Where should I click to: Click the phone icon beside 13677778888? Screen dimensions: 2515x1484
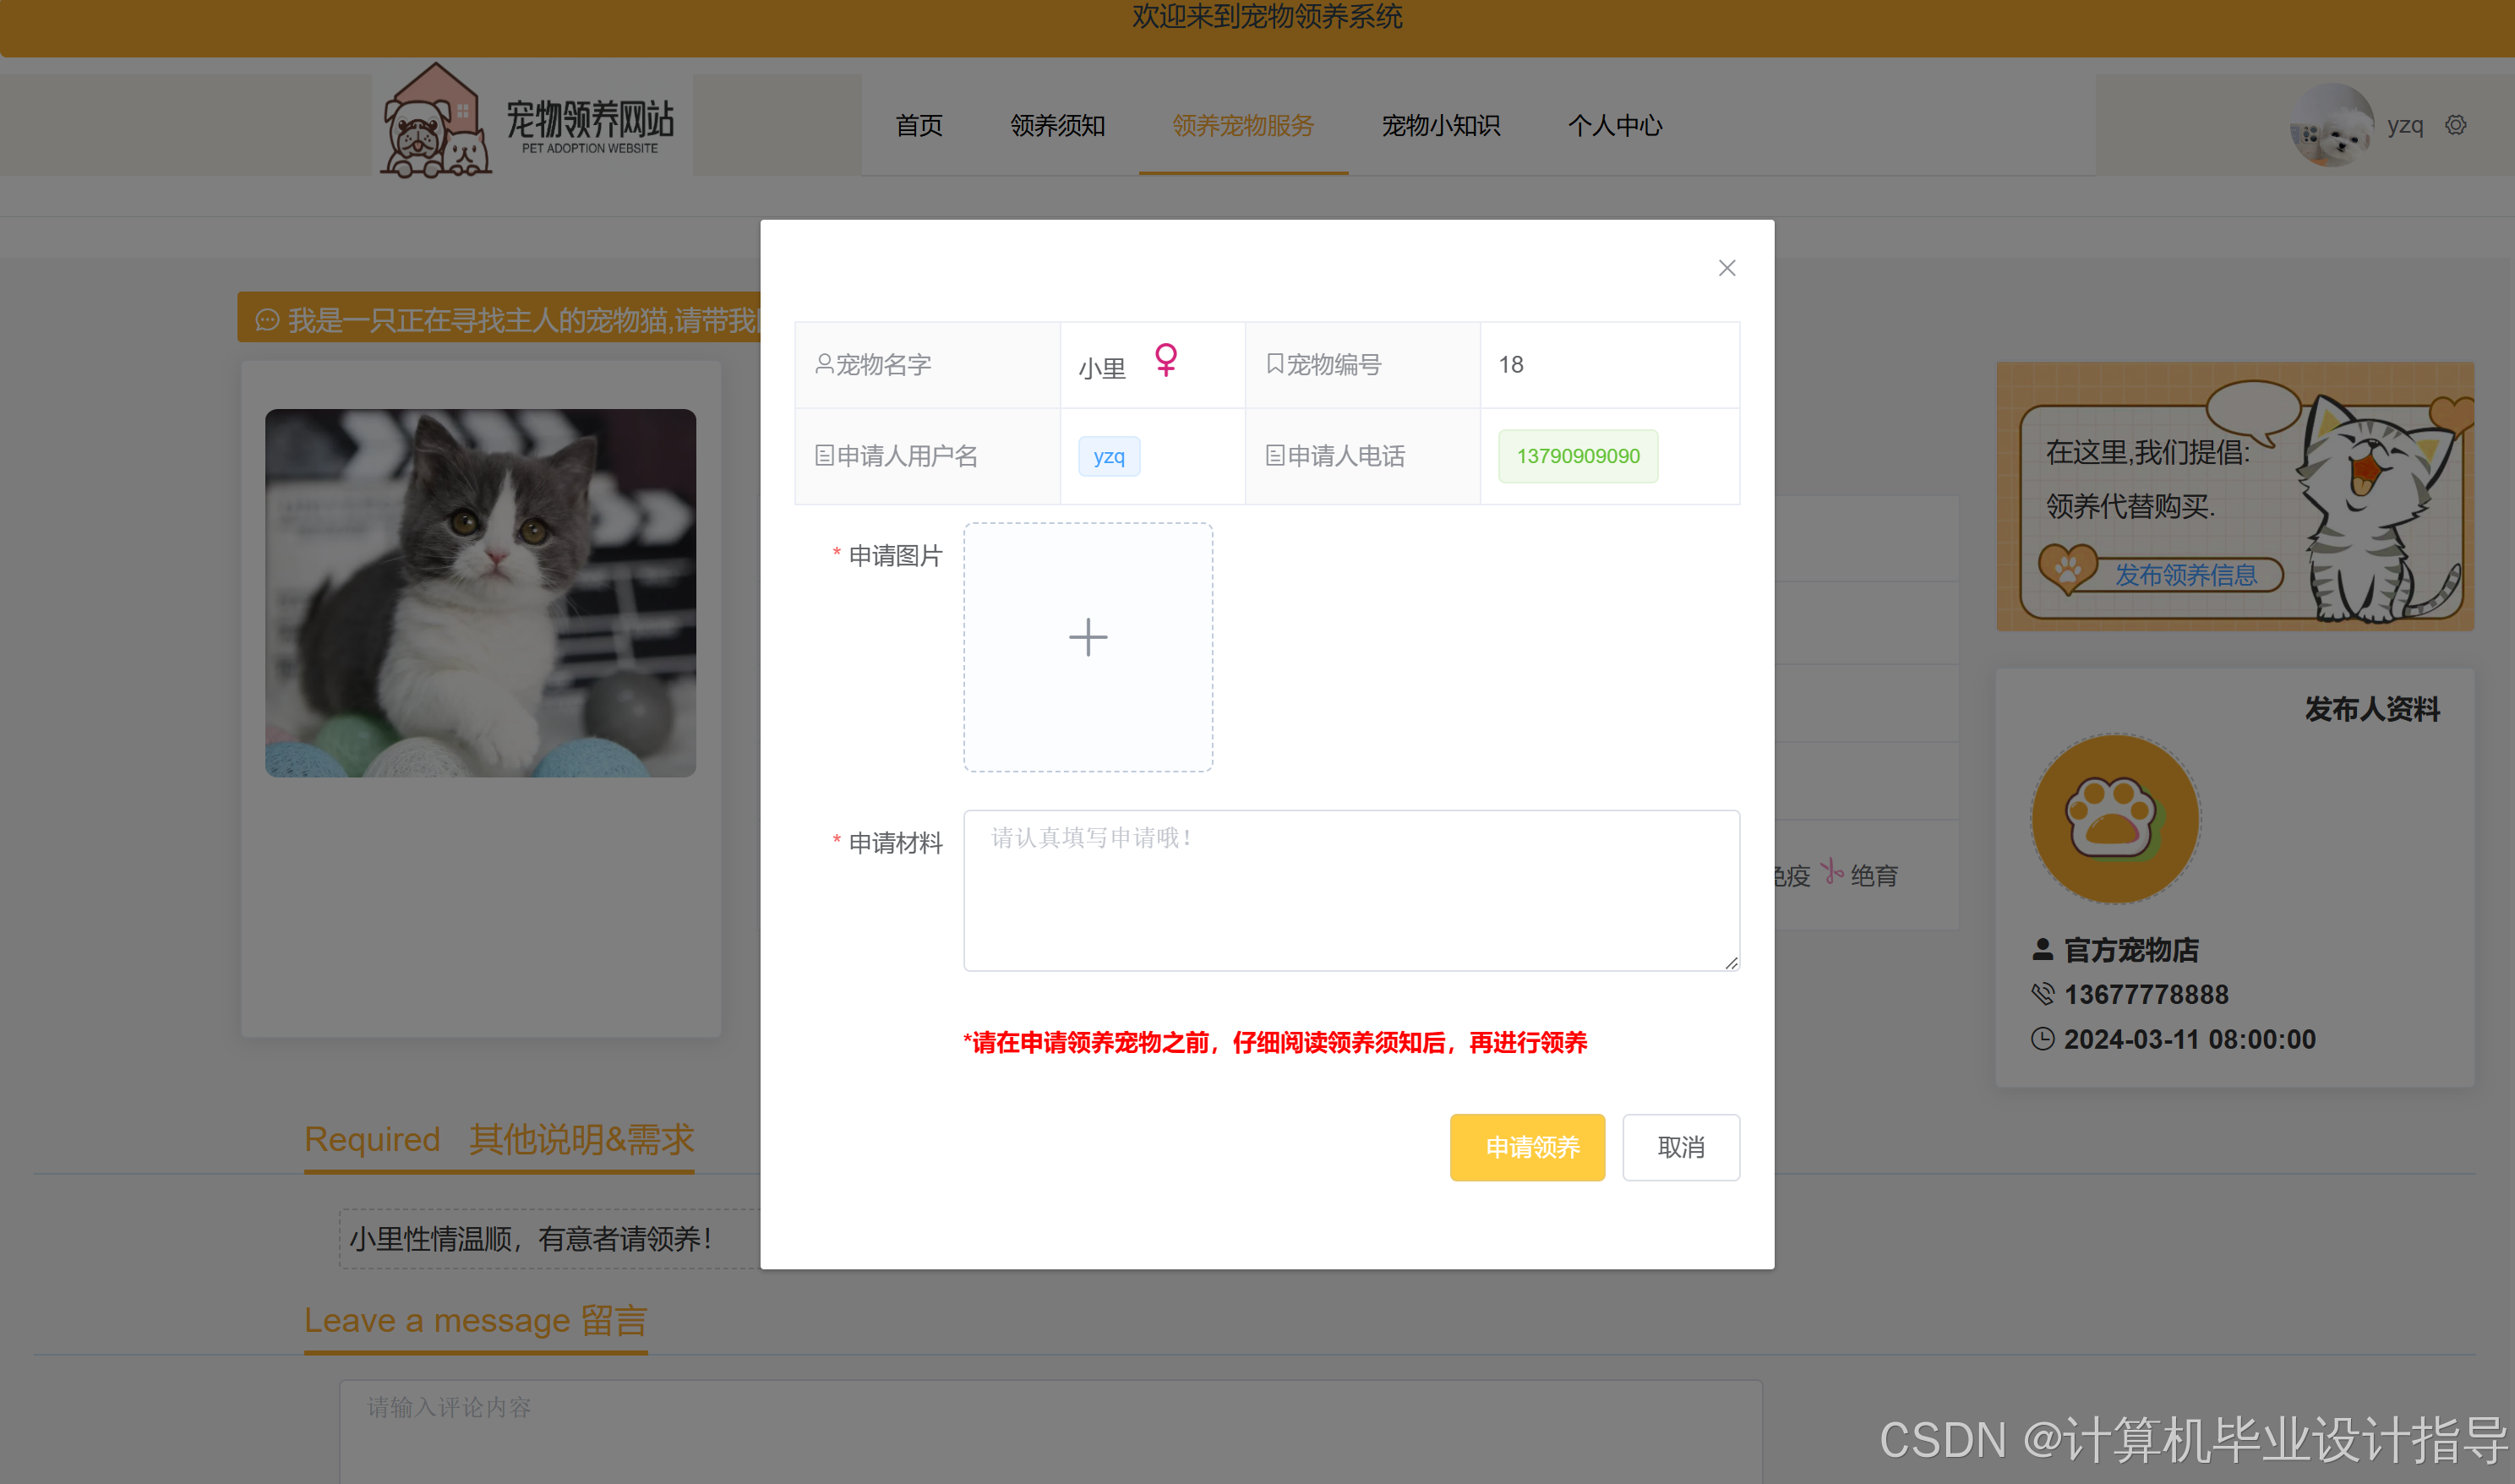[x=2042, y=994]
